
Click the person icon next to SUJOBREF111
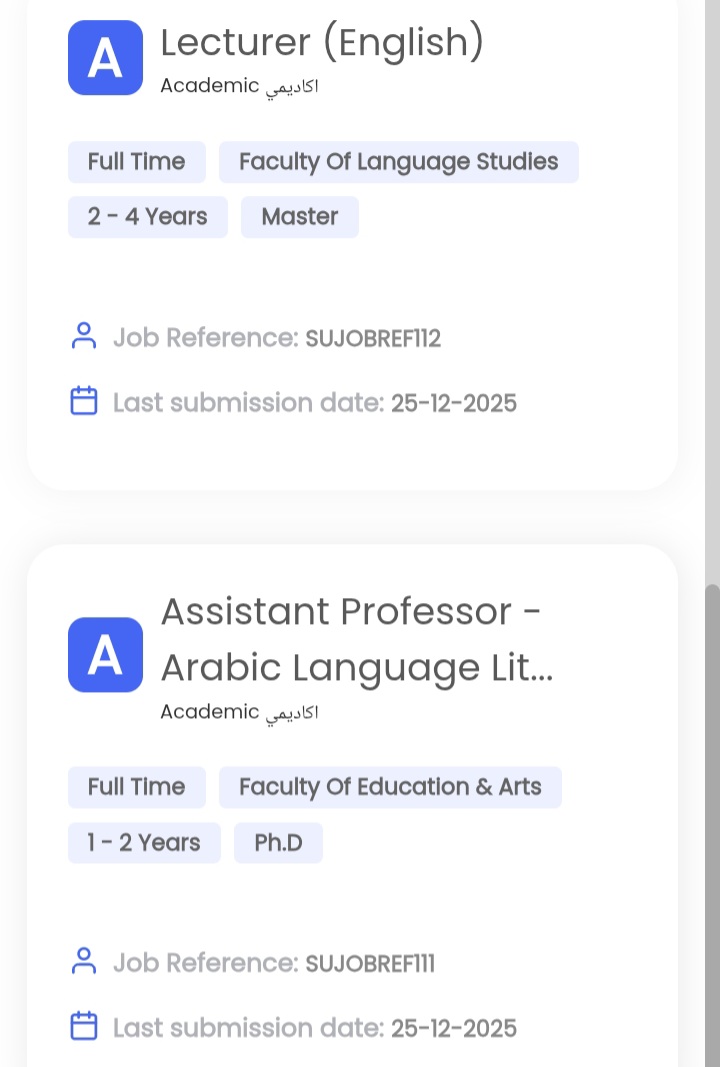coord(84,962)
